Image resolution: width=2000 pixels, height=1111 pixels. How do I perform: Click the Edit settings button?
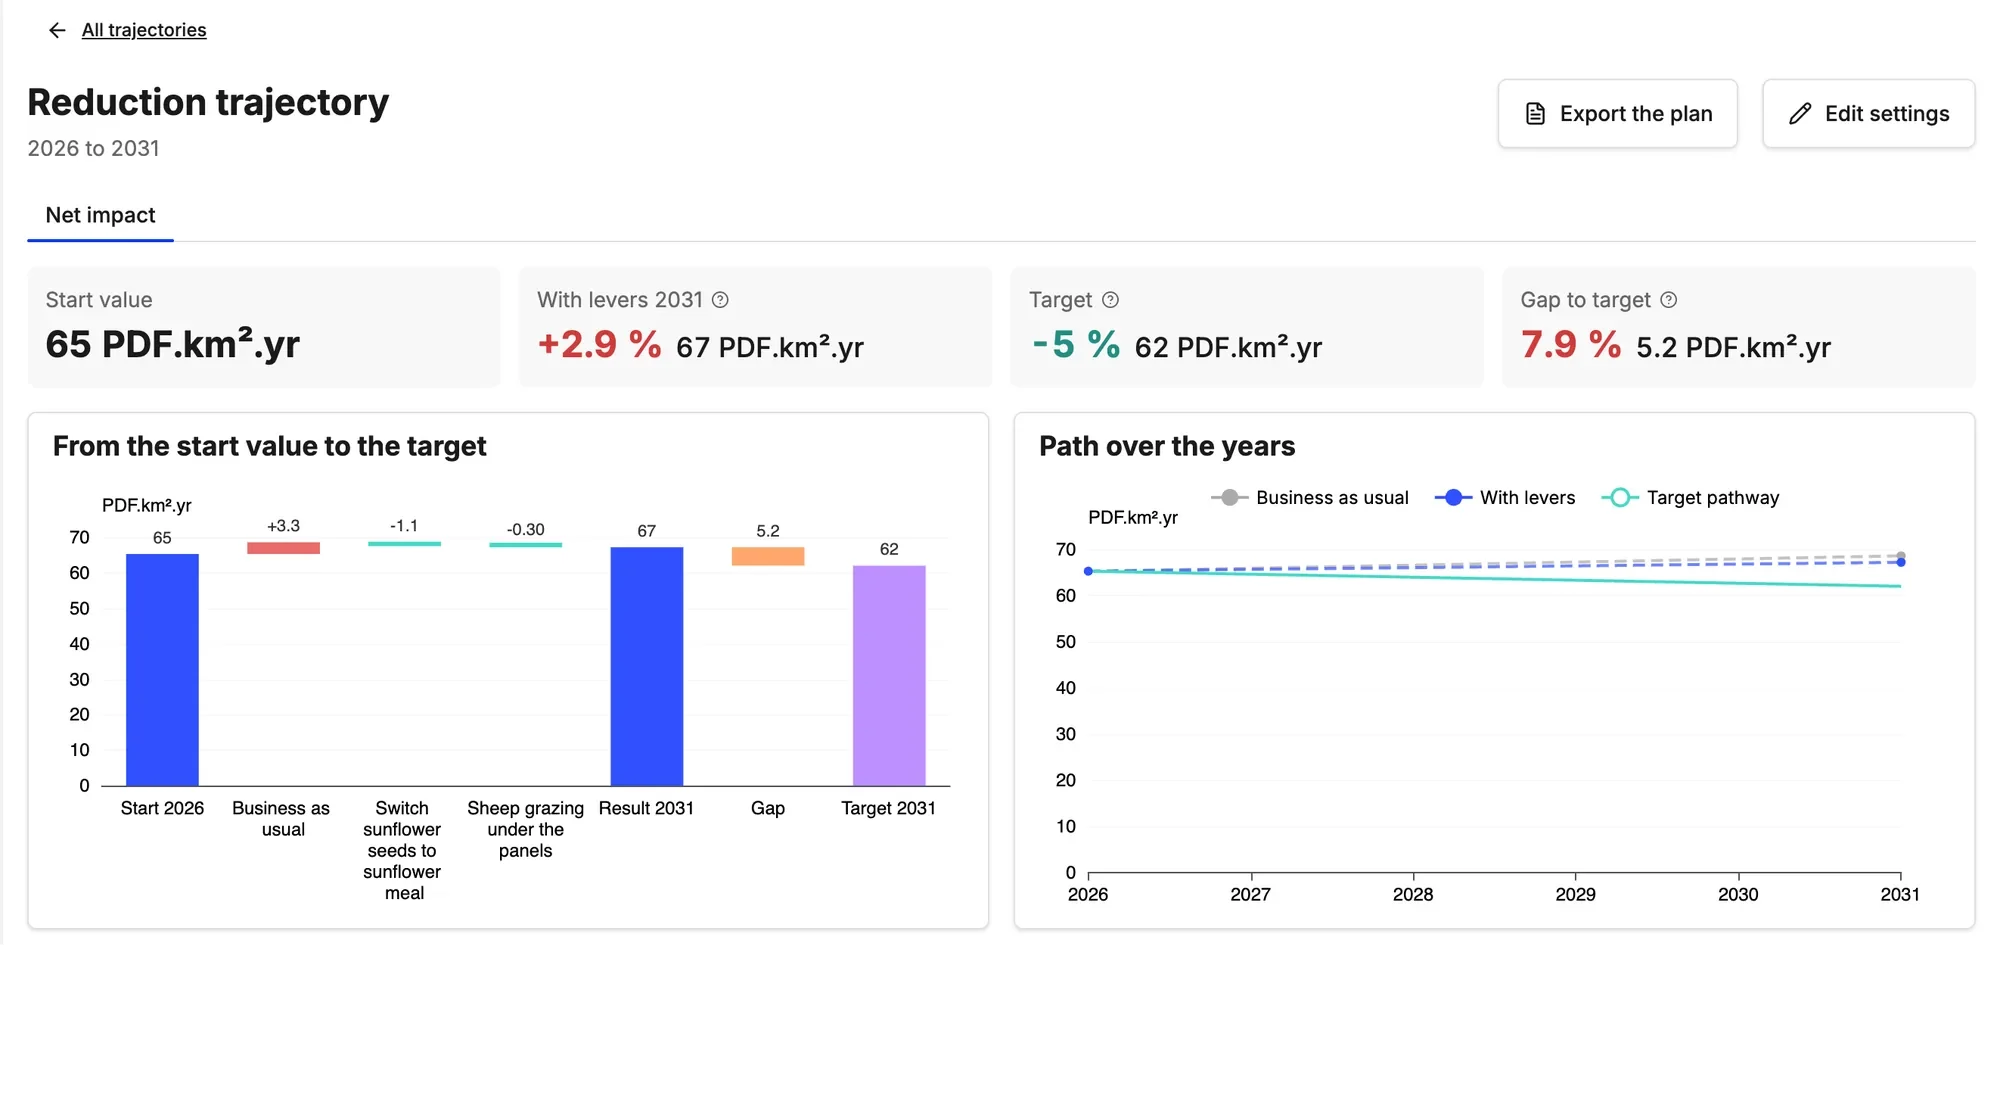click(x=1868, y=114)
